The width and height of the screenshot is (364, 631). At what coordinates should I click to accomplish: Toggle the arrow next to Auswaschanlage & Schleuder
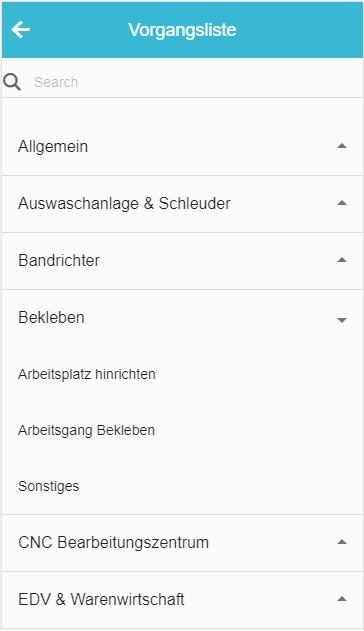pos(342,203)
